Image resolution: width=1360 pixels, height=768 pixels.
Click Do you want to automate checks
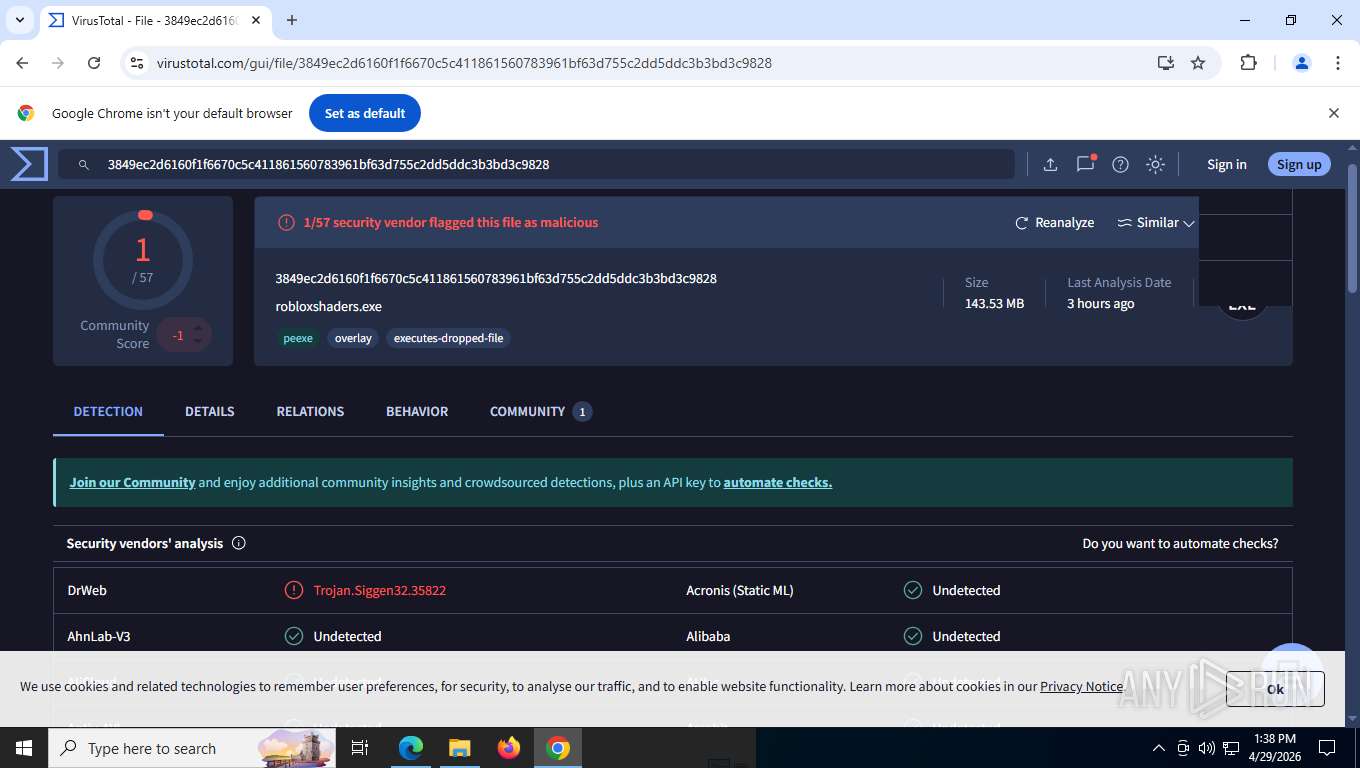point(1180,543)
